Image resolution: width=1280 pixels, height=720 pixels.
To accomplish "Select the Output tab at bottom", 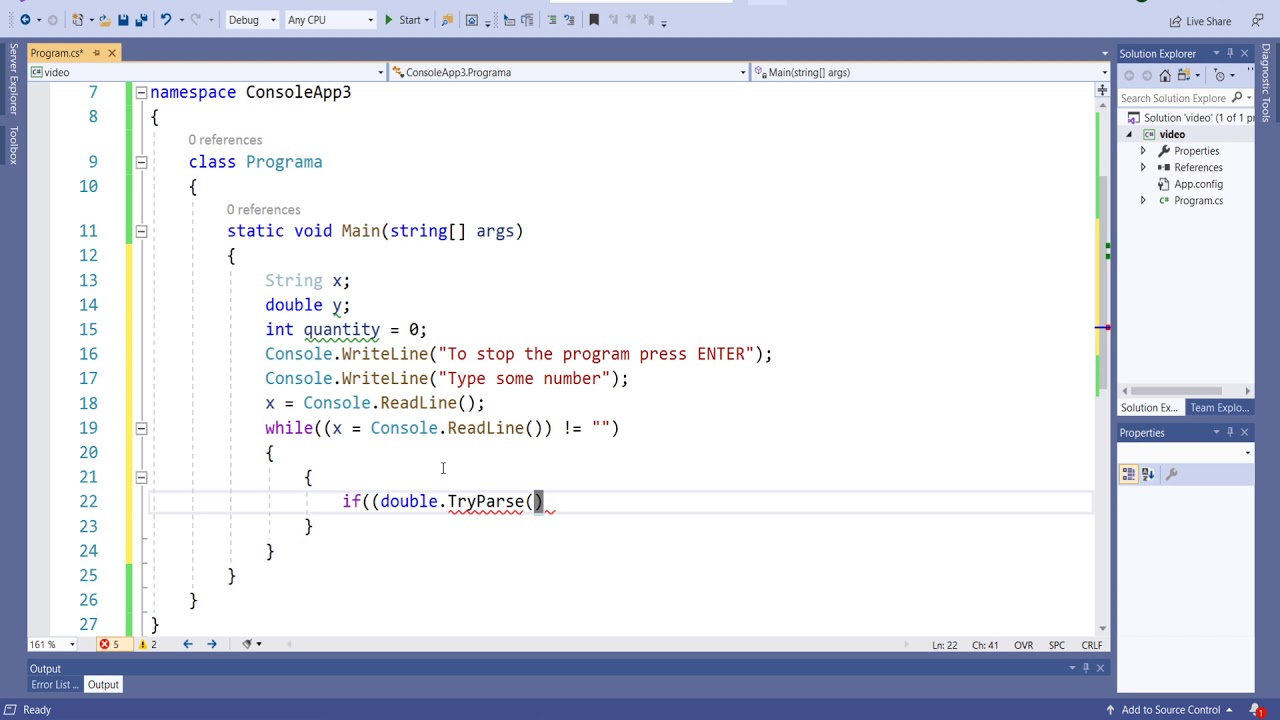I will tap(103, 685).
